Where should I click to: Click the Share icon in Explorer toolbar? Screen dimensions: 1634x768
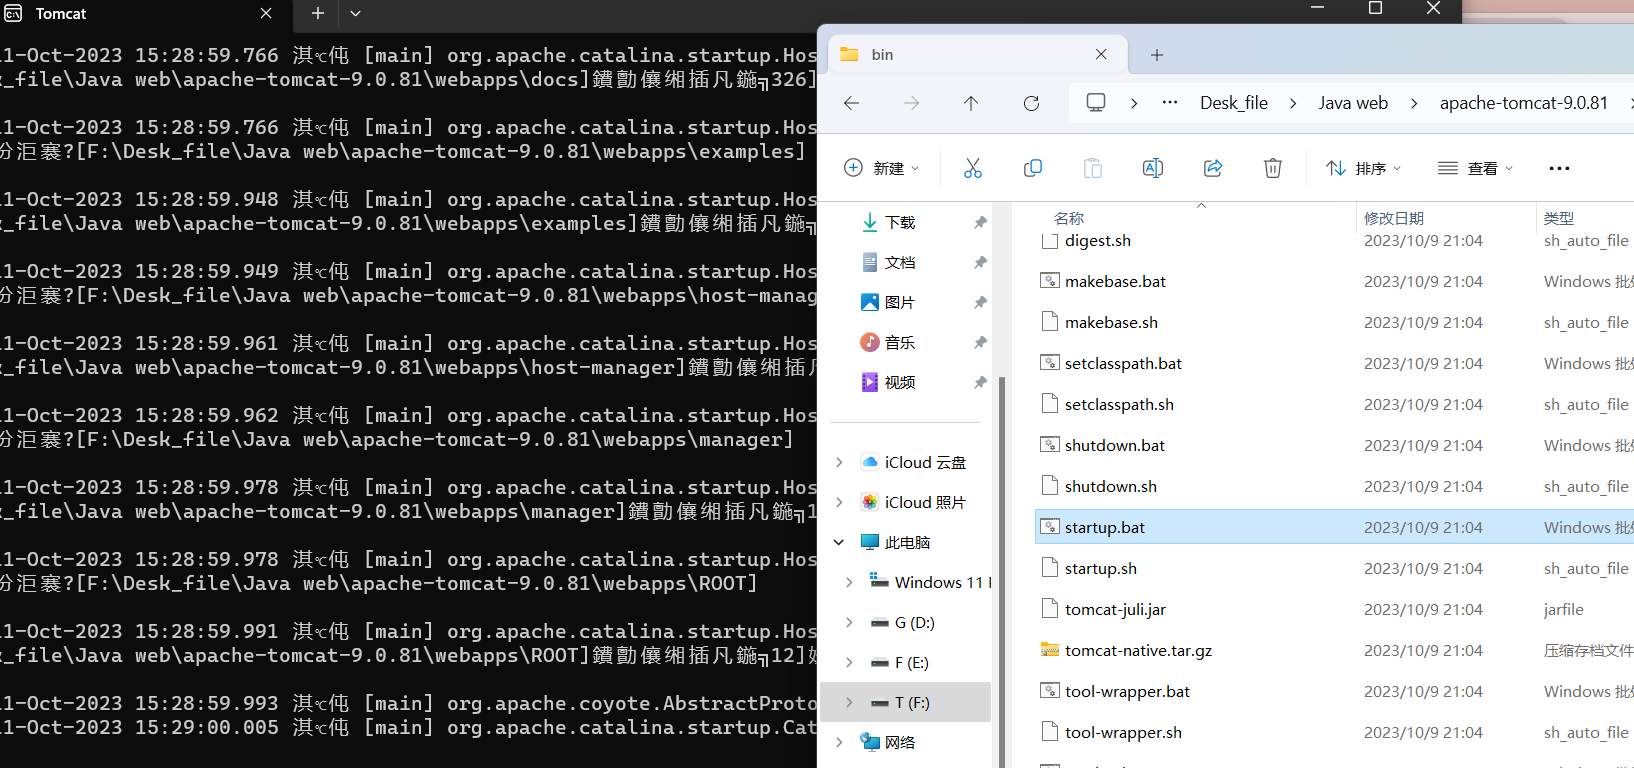click(1213, 168)
